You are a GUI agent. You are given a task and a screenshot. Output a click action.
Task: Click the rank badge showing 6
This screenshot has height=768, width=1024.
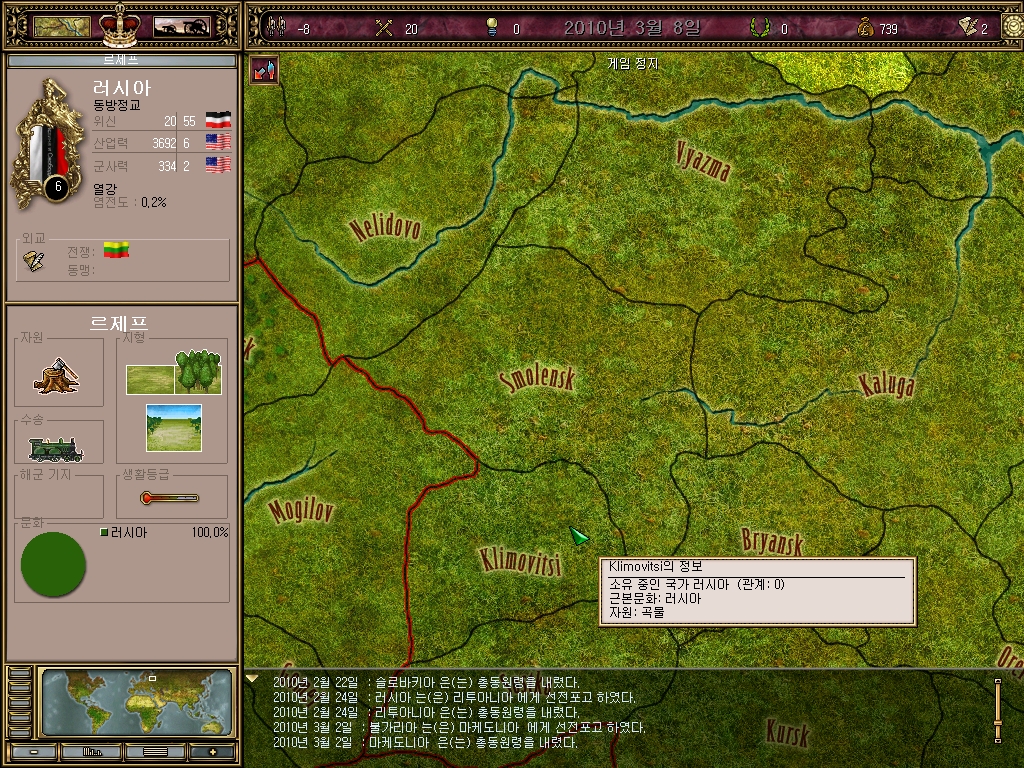pyautogui.click(x=57, y=187)
